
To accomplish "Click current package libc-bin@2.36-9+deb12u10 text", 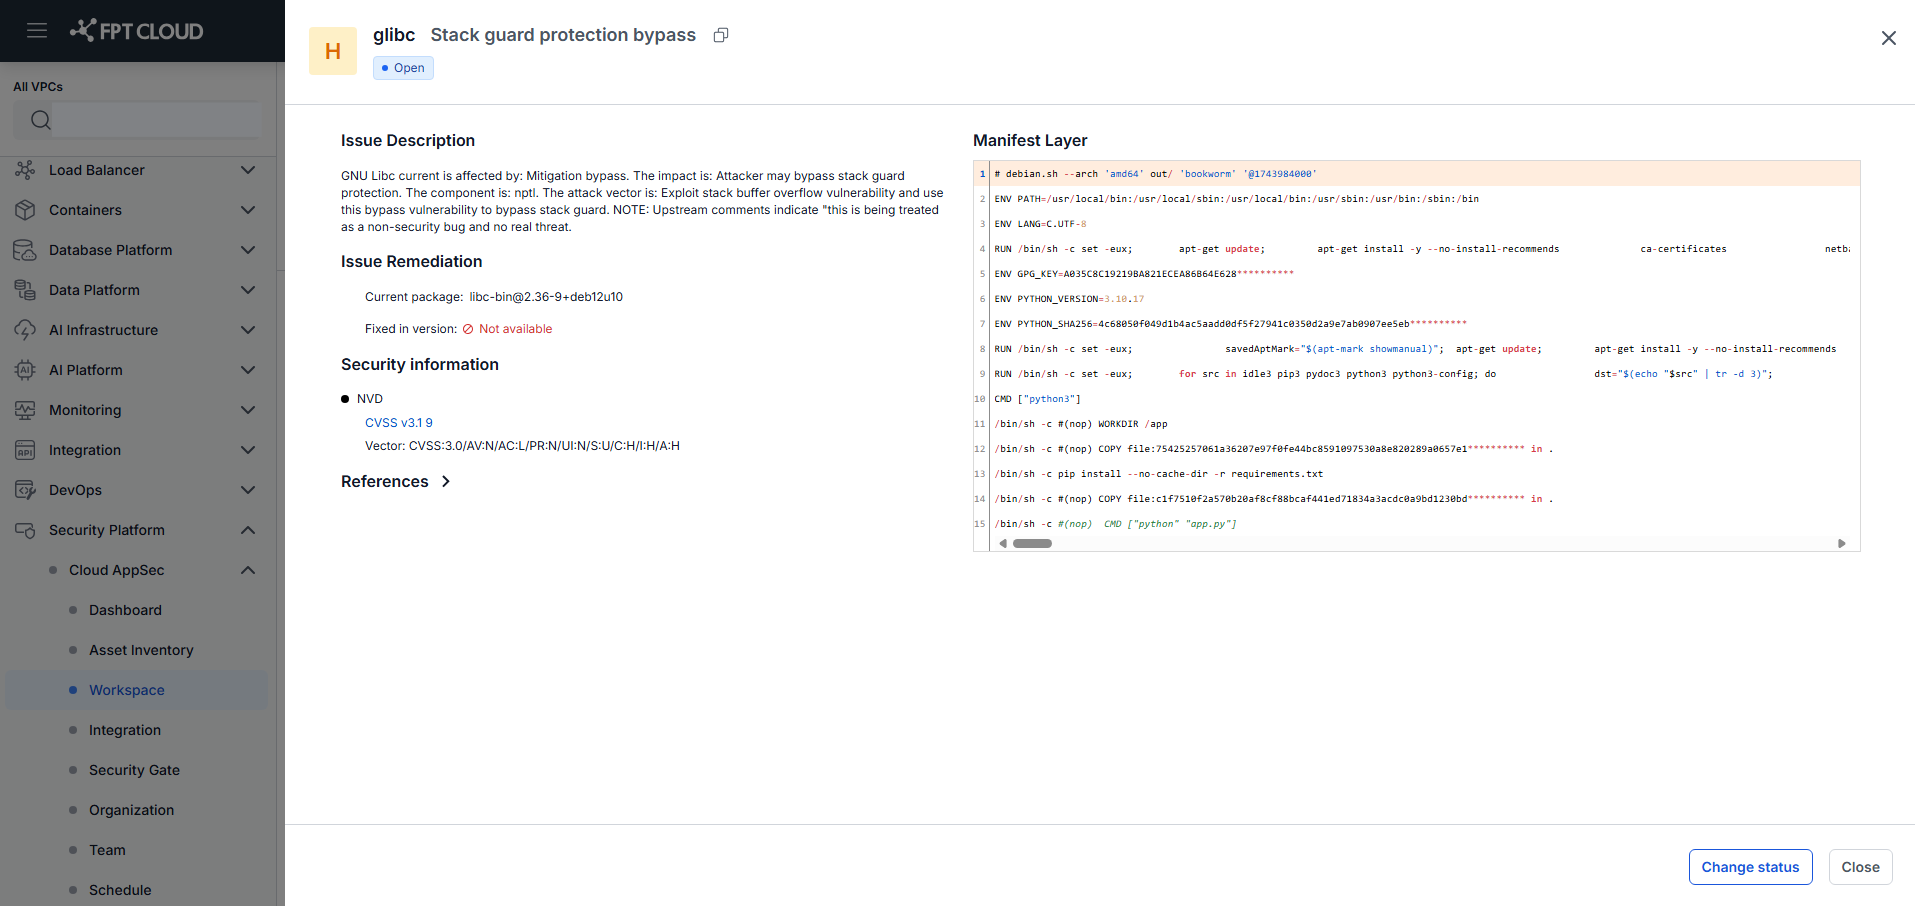I will pos(546,297).
